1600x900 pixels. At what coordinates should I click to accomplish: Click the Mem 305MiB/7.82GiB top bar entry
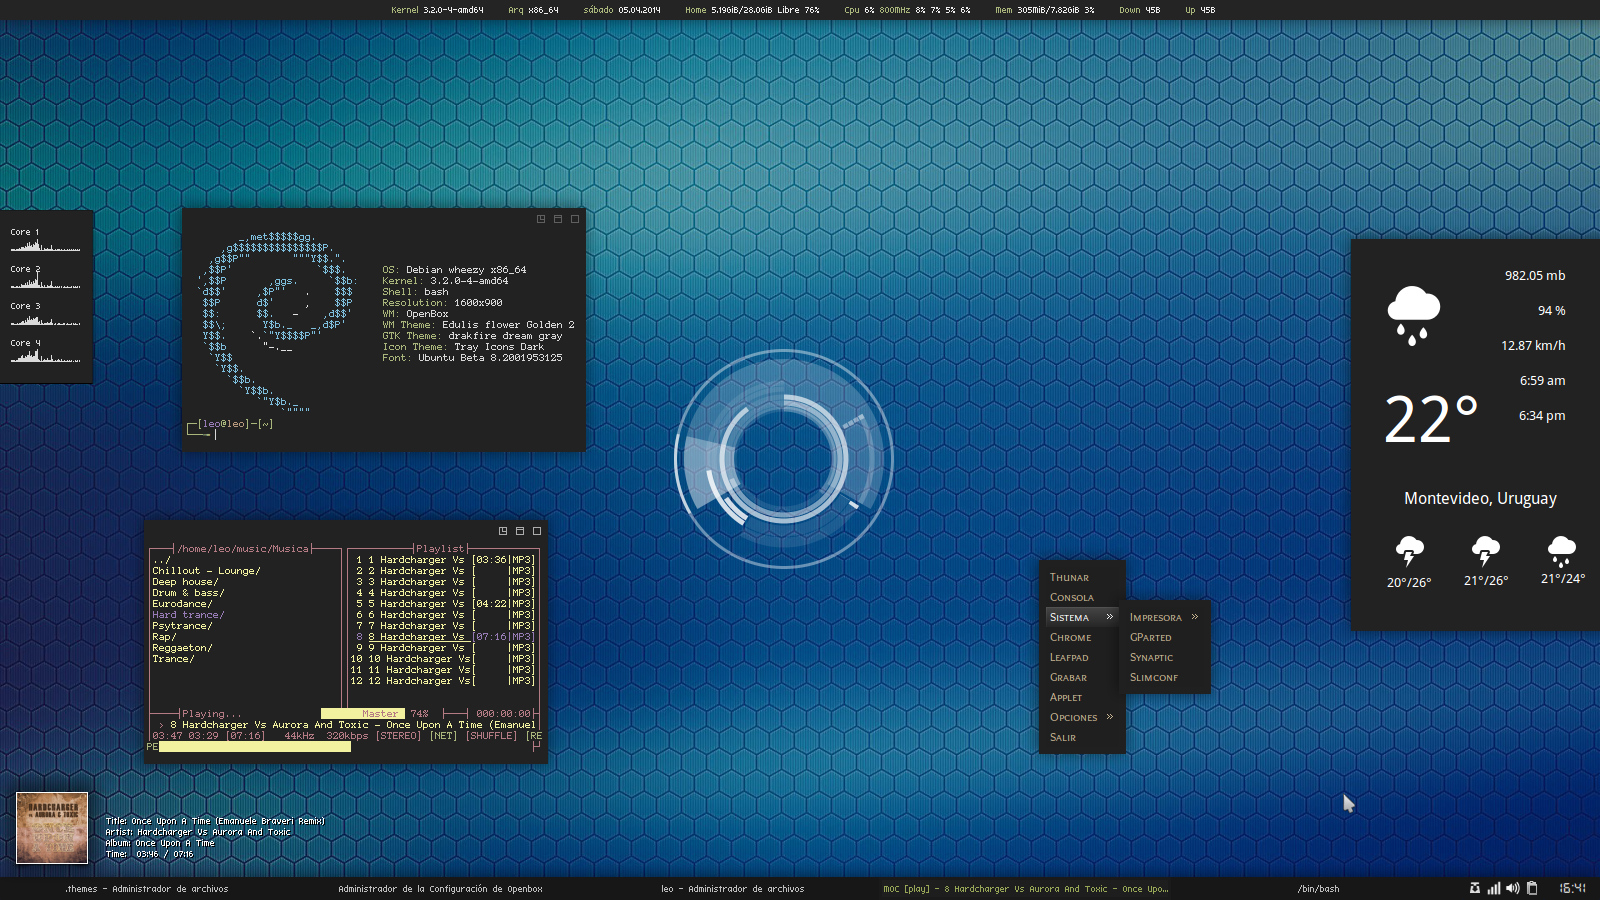(x=1044, y=10)
